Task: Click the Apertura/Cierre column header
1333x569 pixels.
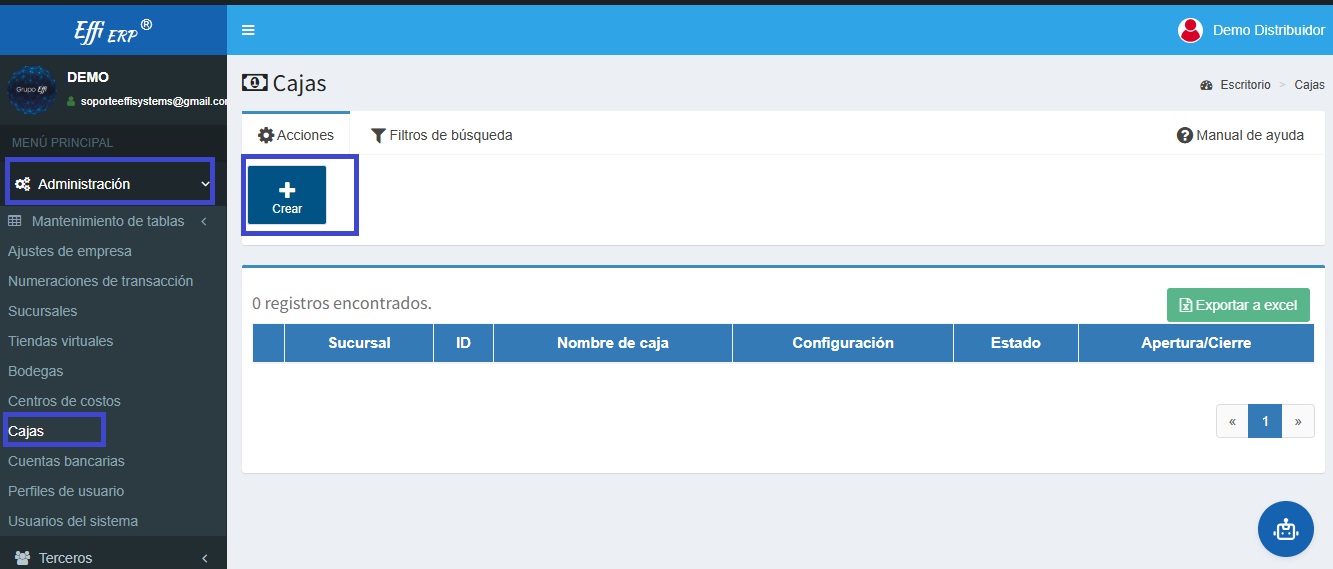Action: pyautogui.click(x=1196, y=343)
